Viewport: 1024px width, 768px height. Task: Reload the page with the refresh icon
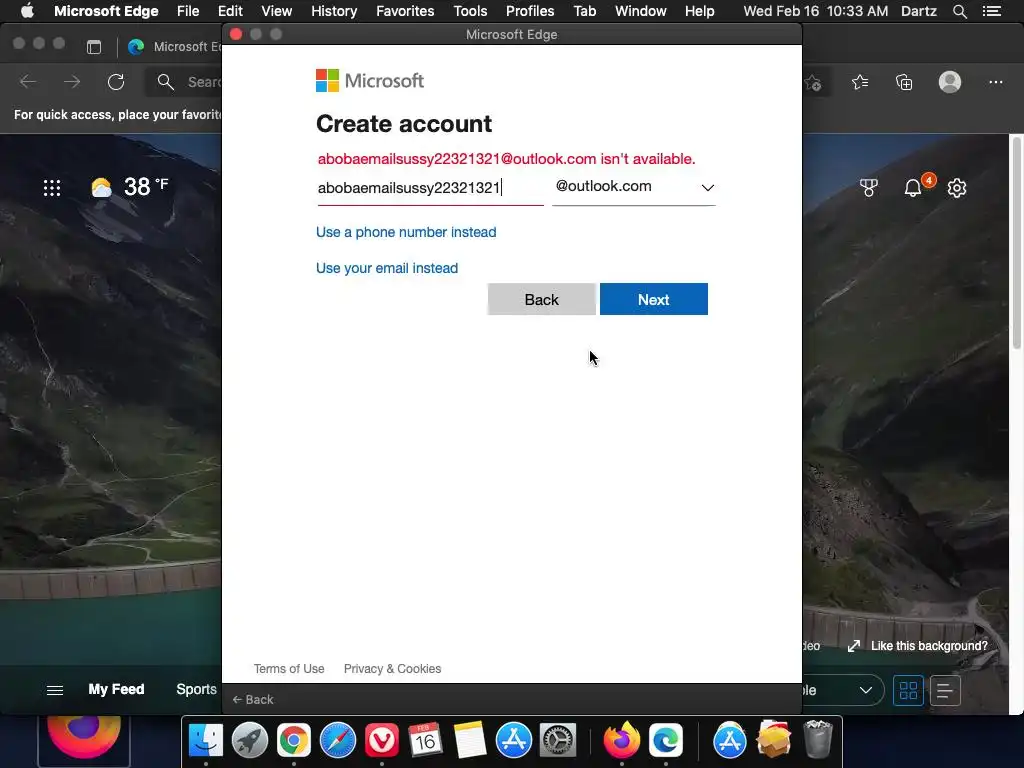point(116,82)
